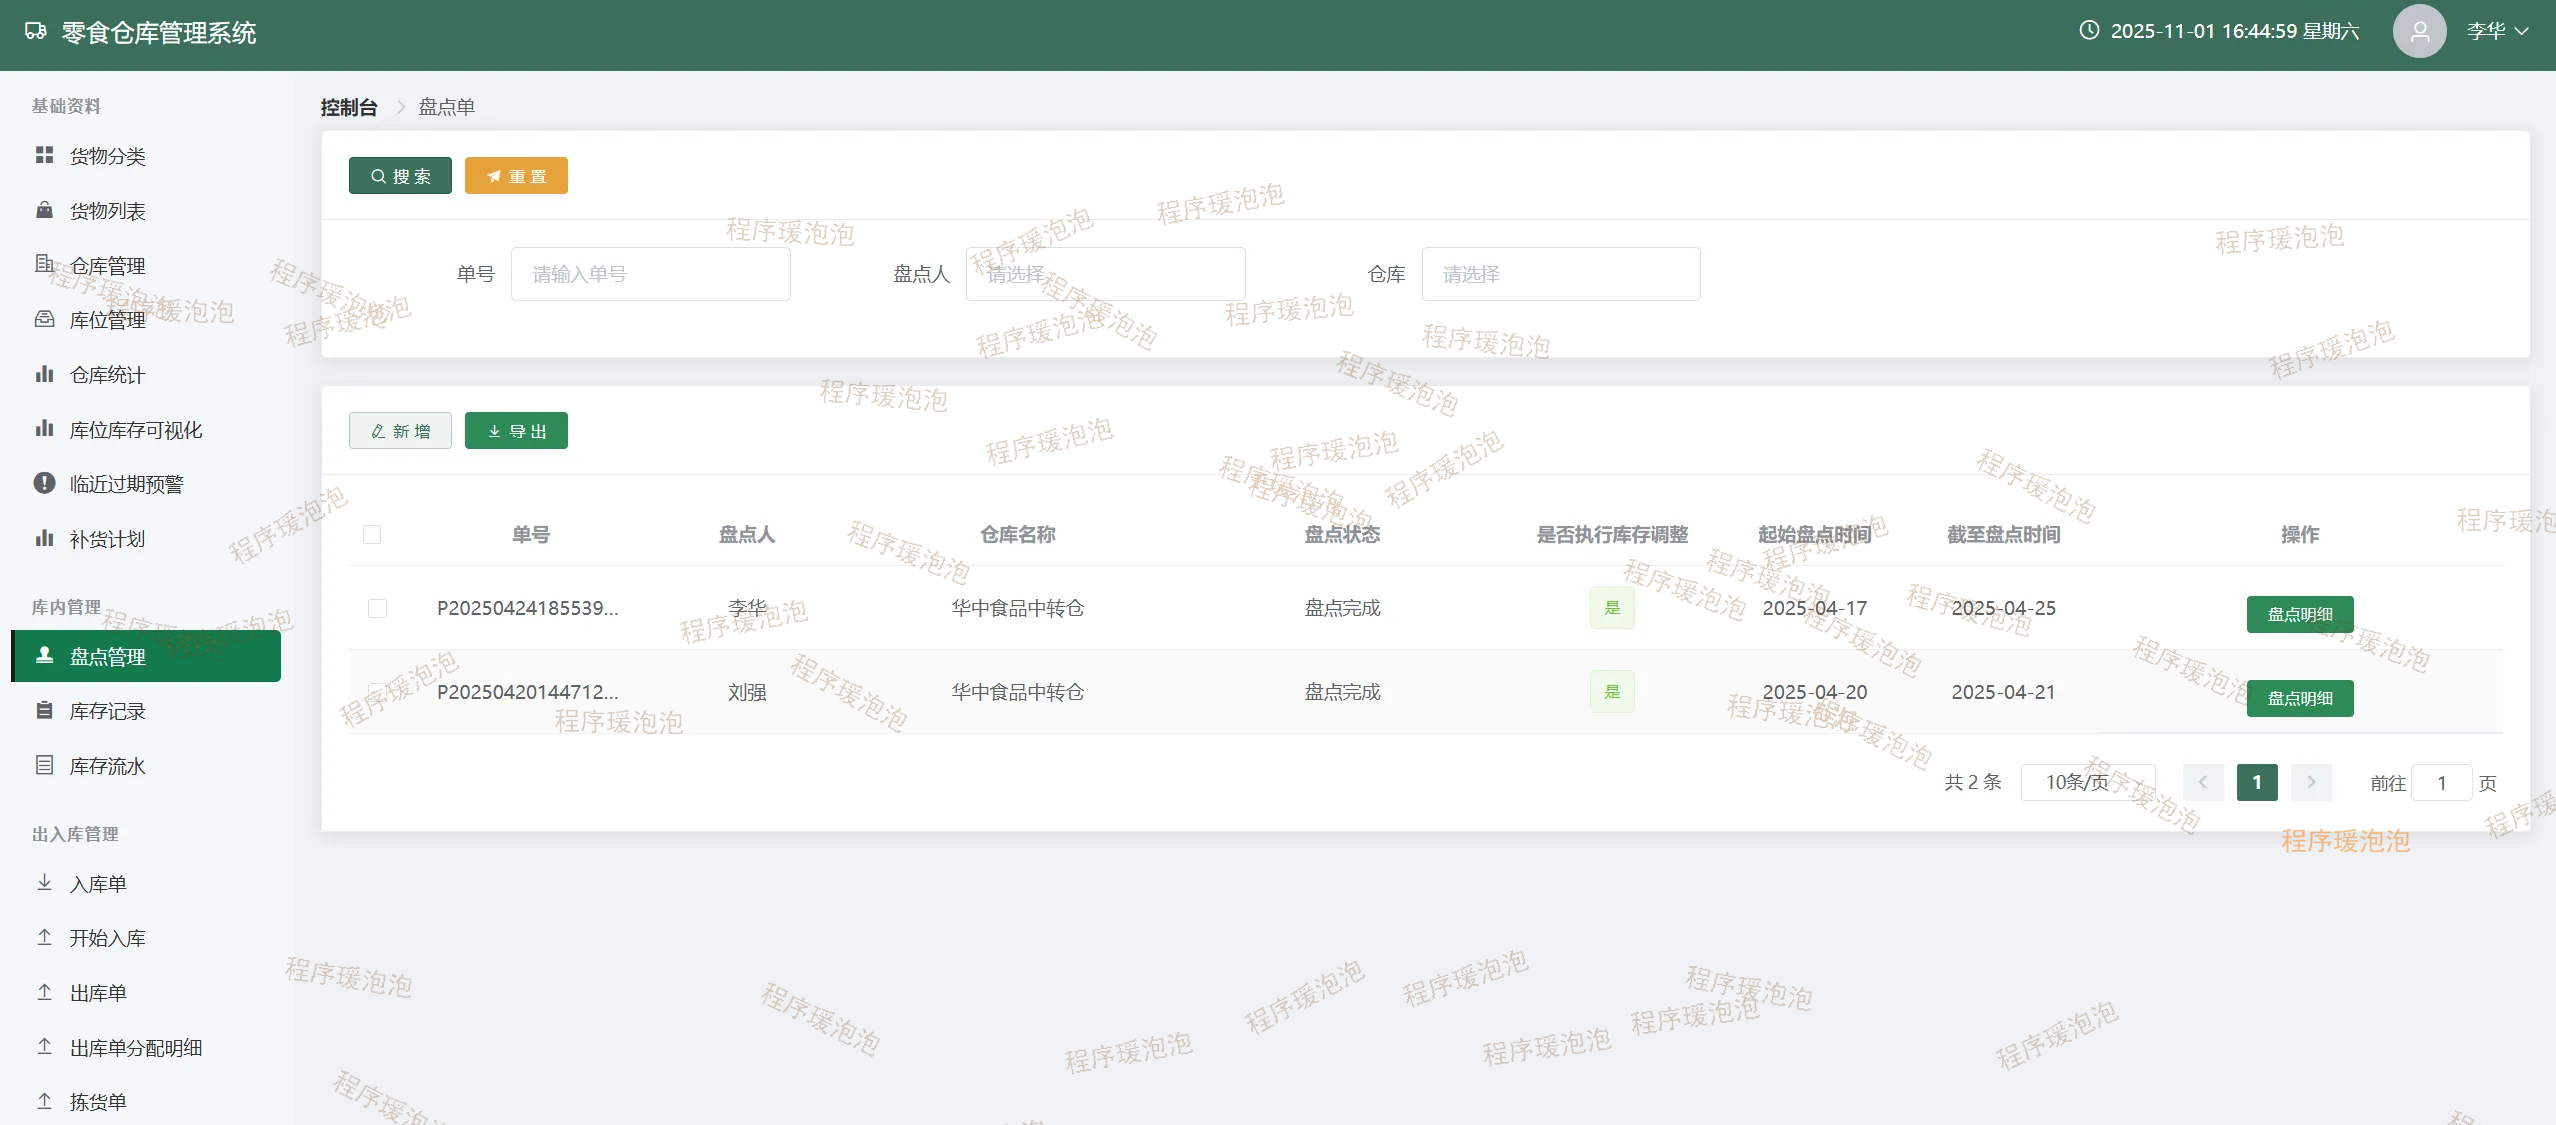Viewport: 2556px width, 1125px height.
Task: Check the row for P20250420144712 order
Action: tap(377, 691)
